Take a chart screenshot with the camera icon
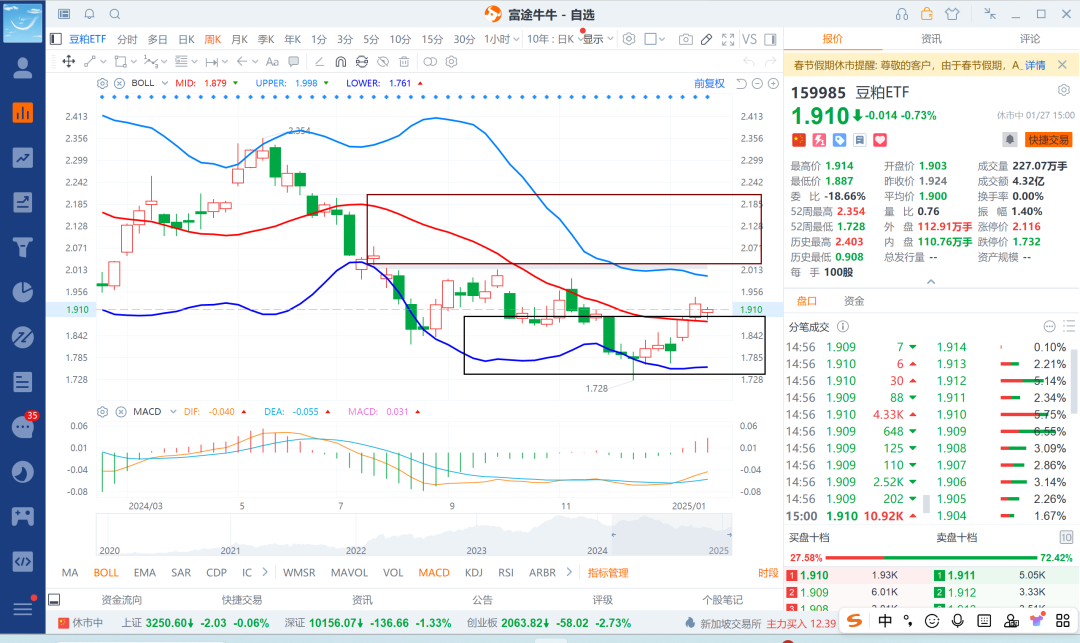 click(685, 39)
